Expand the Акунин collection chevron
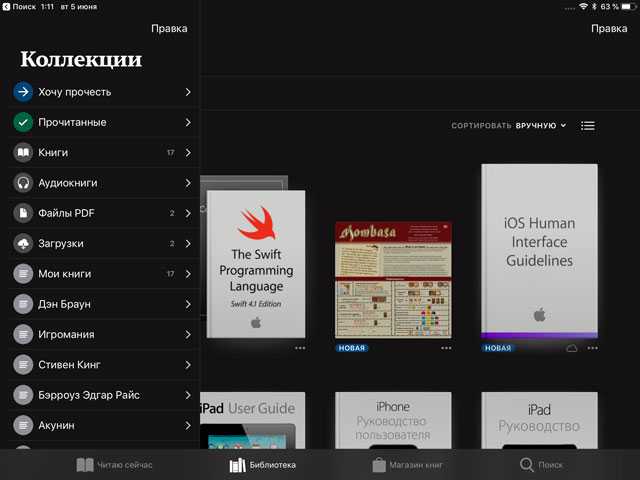 pyautogui.click(x=188, y=425)
